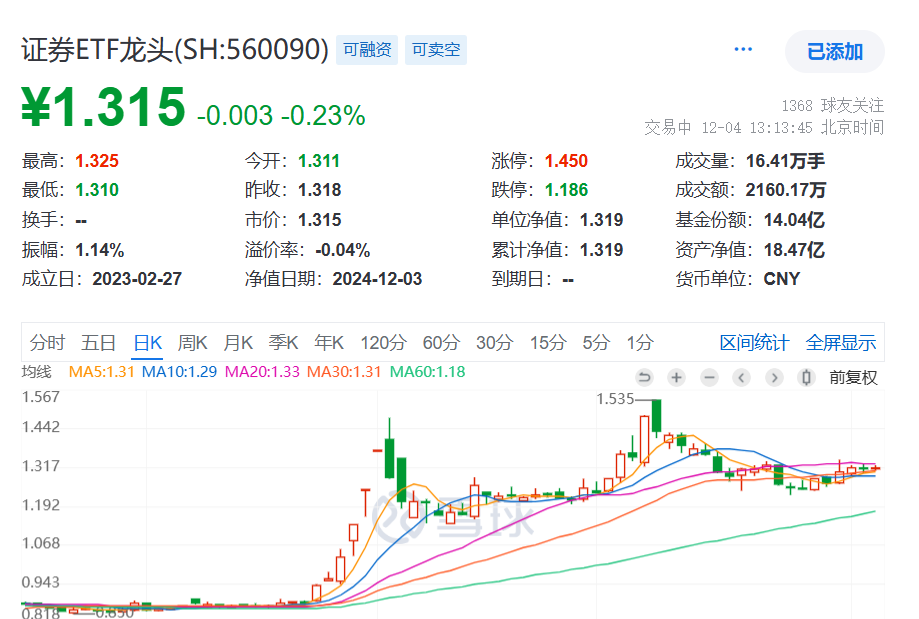919x619 pixels.
Task: Click the 跌停 value 1.186
Action: [566, 190]
